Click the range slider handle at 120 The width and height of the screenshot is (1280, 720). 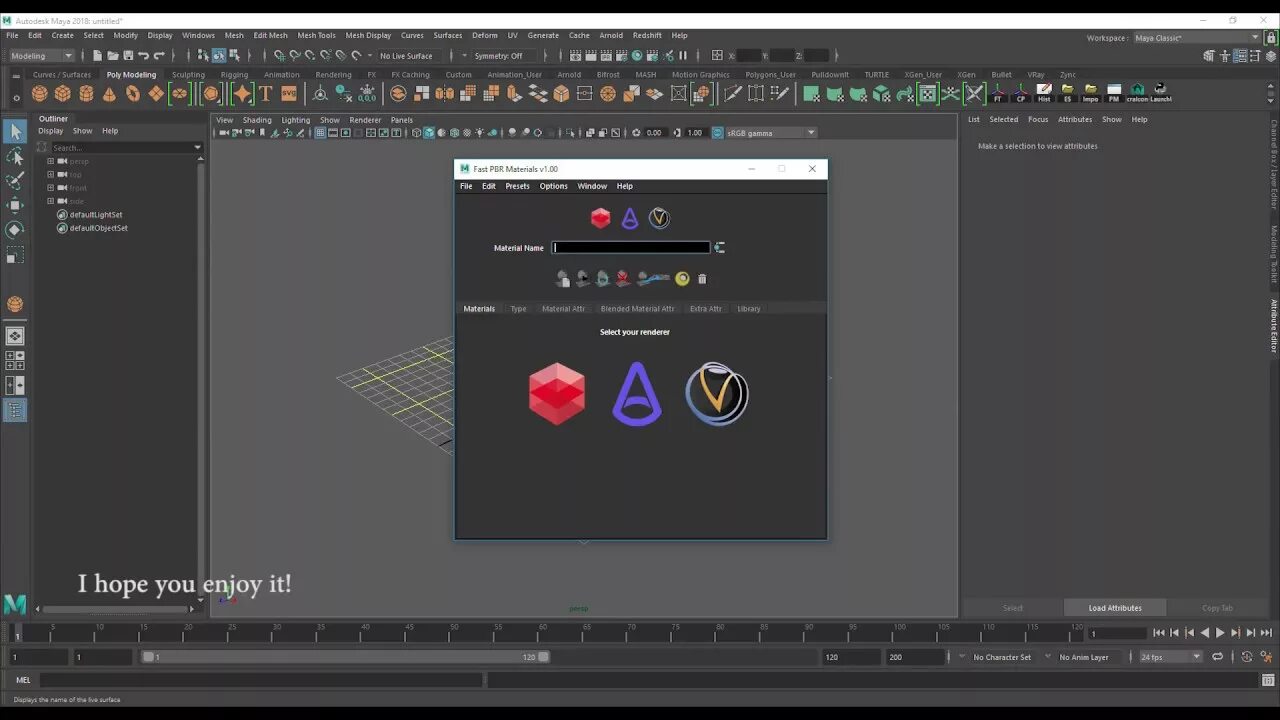click(x=544, y=657)
